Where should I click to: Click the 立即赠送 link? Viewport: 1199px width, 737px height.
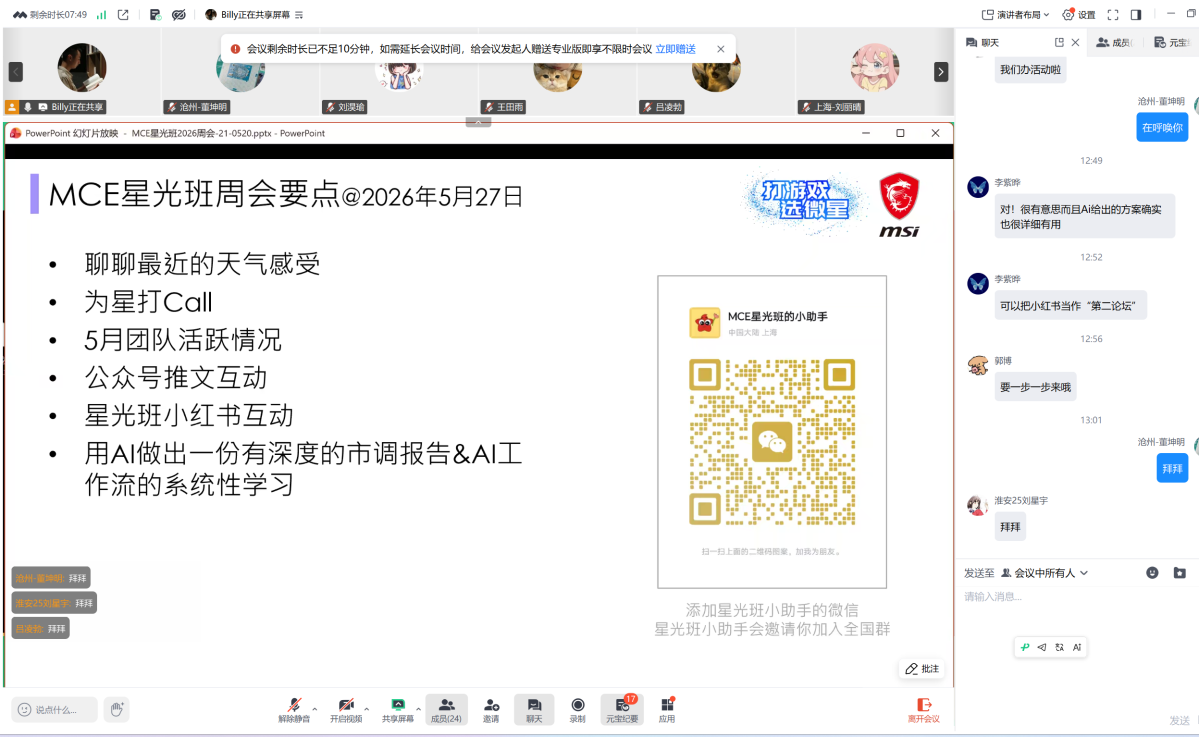[675, 49]
